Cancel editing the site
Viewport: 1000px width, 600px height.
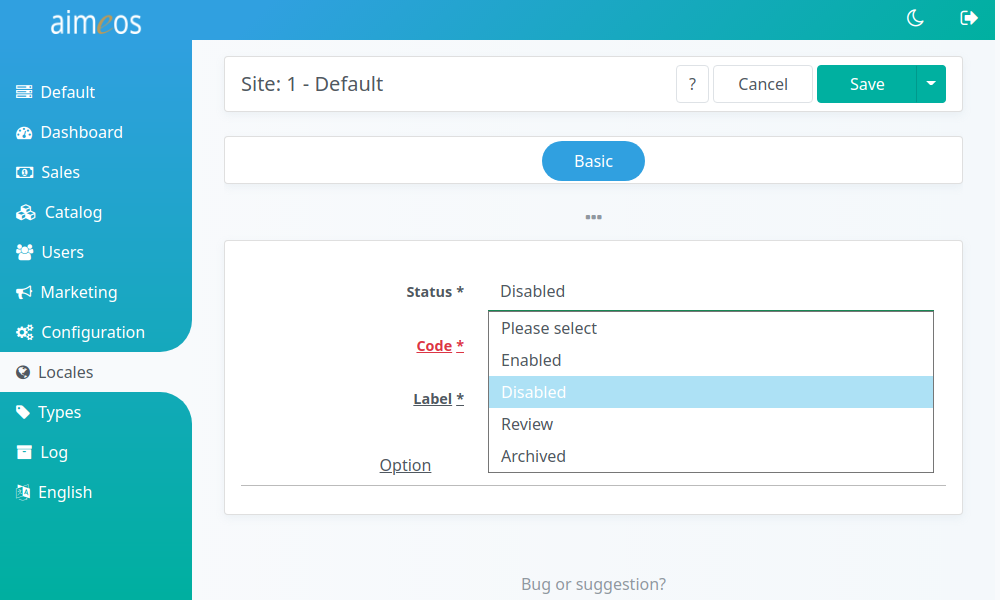pyautogui.click(x=763, y=84)
